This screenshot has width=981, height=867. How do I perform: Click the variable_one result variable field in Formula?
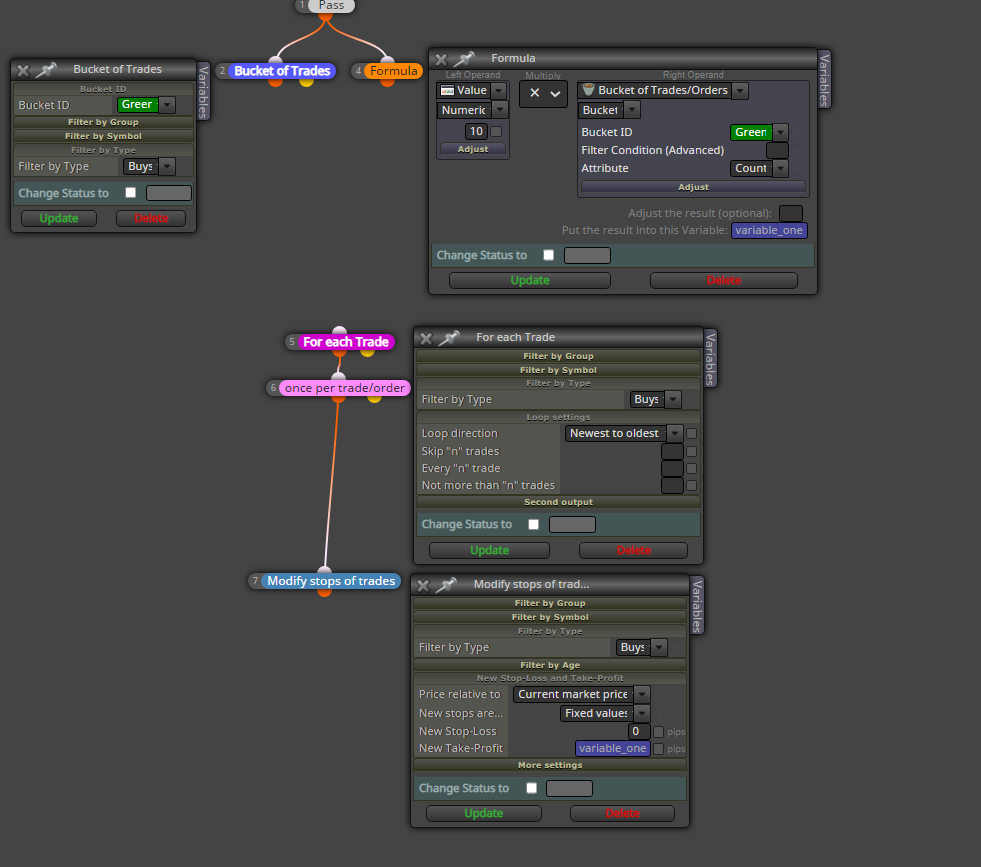(x=769, y=230)
